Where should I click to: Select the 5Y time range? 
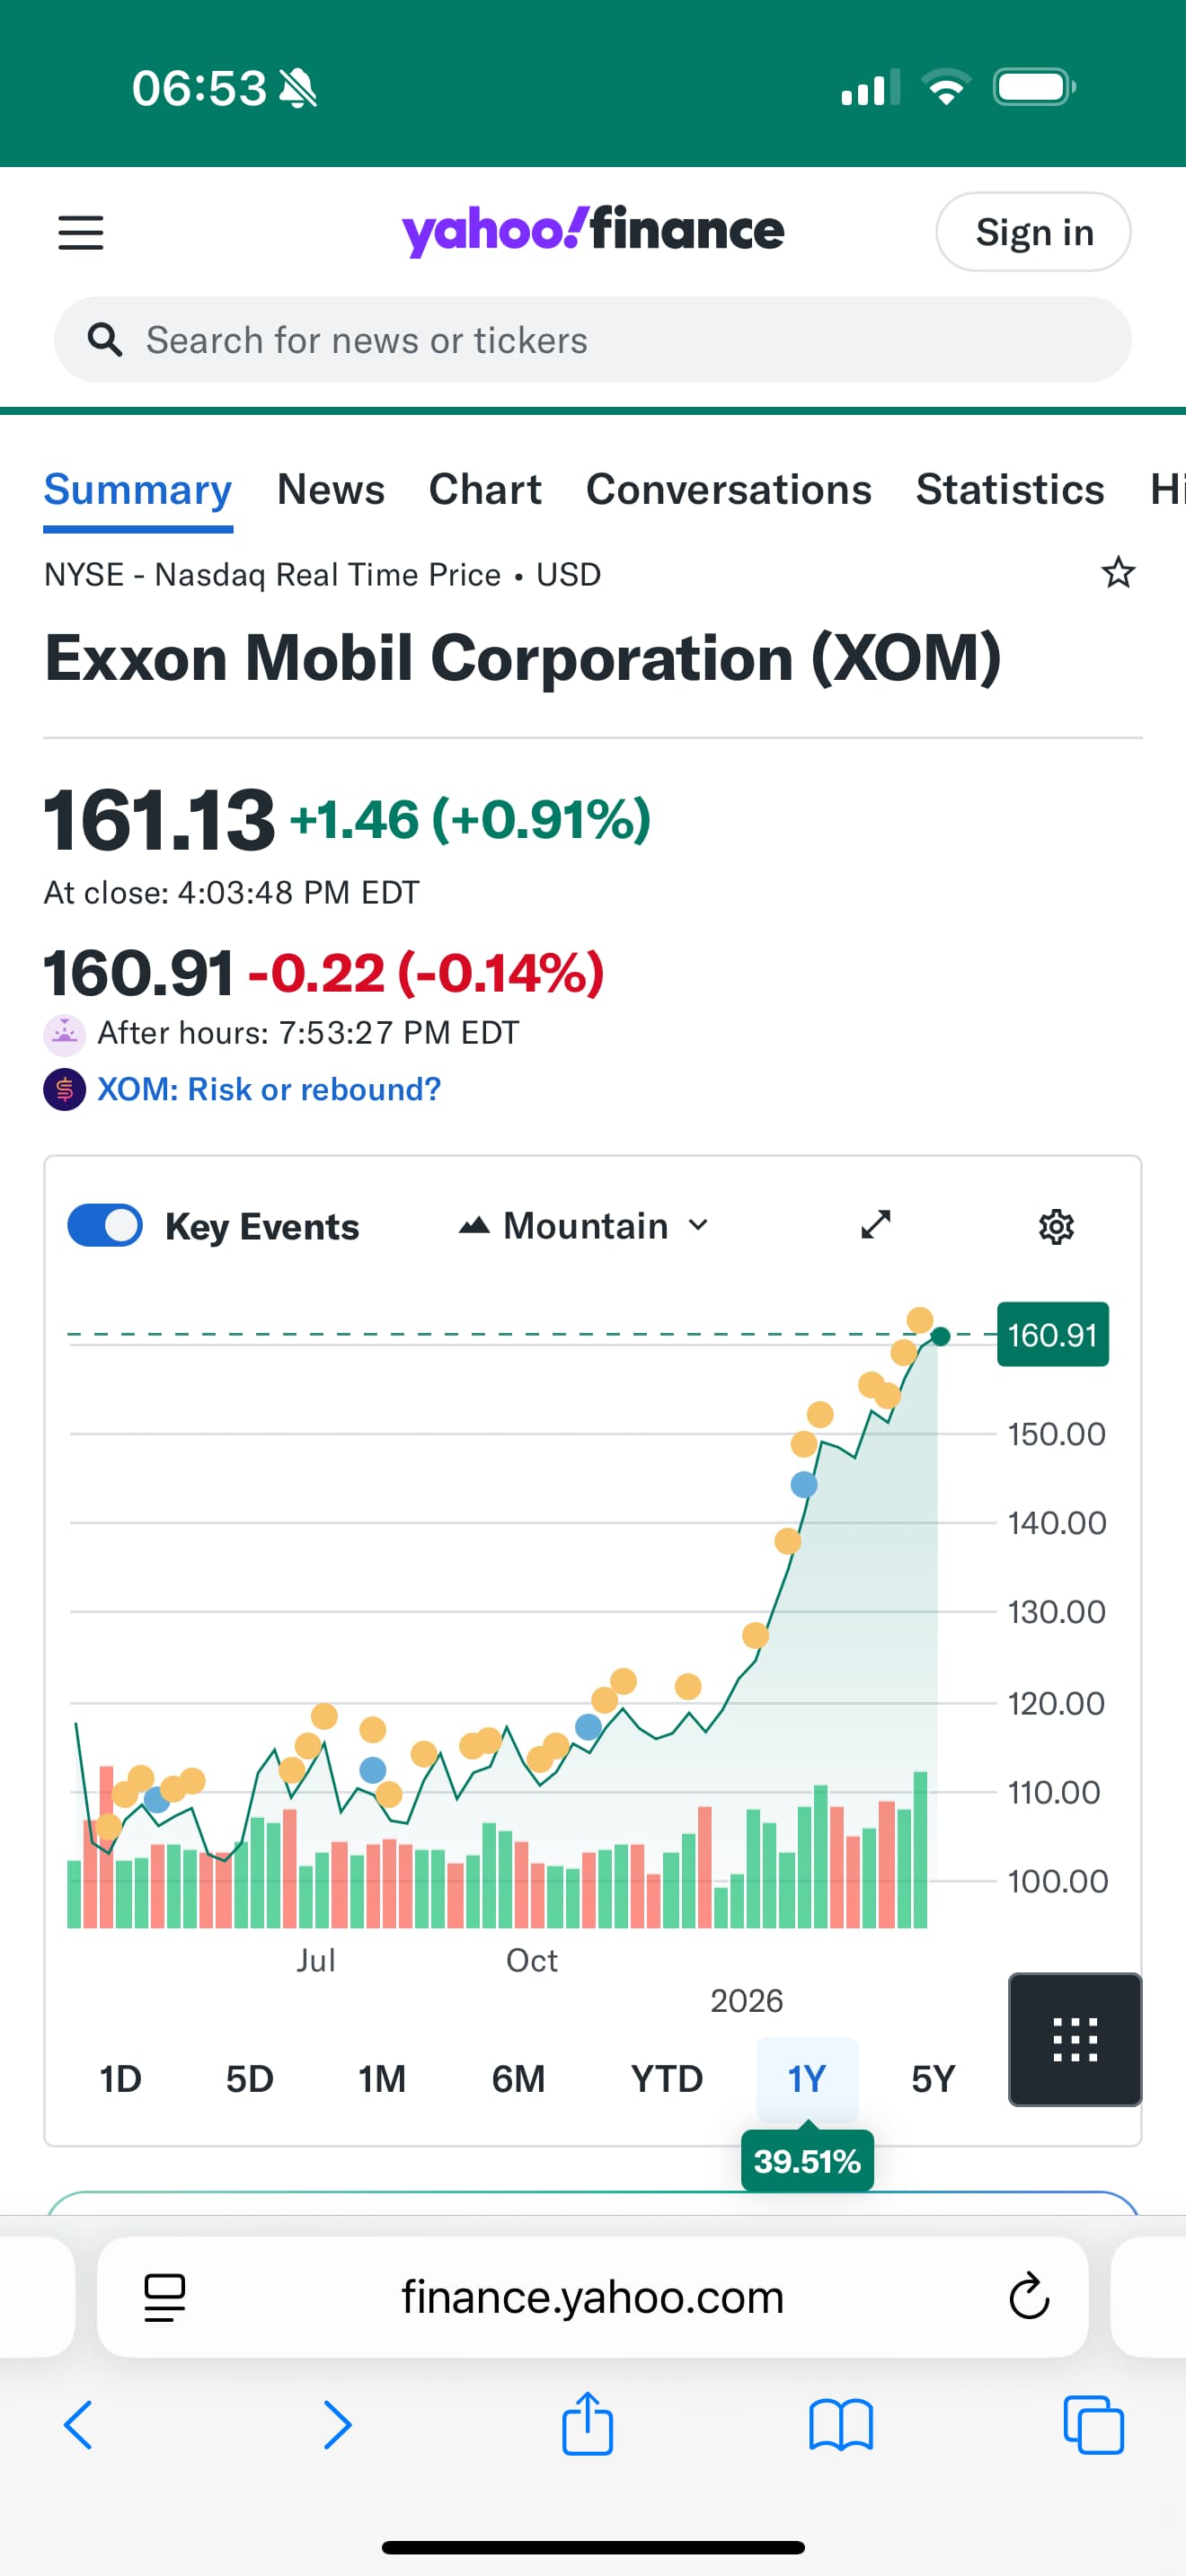click(x=932, y=2079)
